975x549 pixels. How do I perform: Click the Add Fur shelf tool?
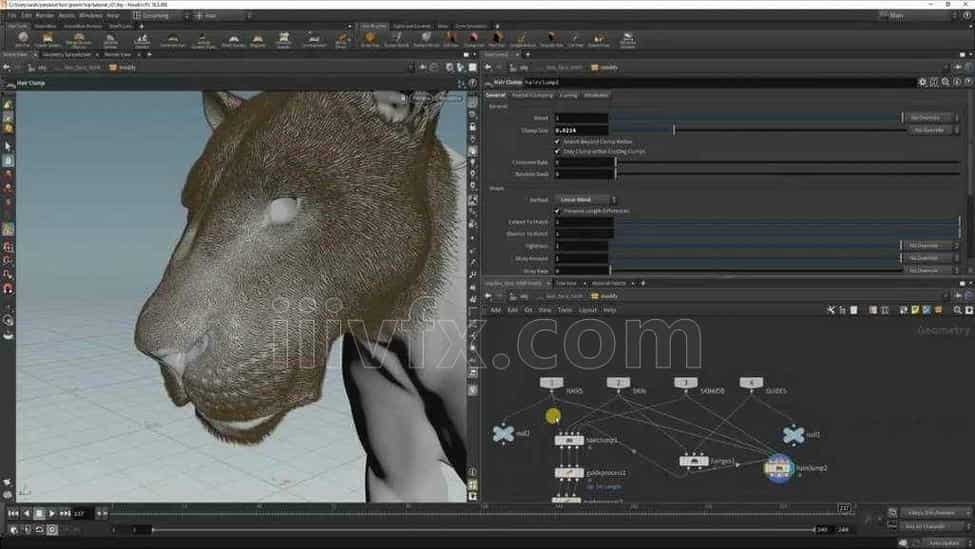[22, 40]
